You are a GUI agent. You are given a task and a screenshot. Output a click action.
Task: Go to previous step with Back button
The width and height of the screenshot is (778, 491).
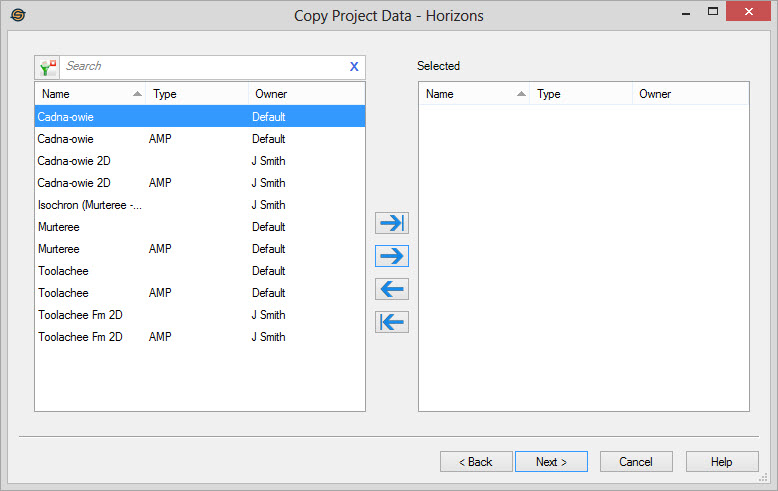(476, 462)
